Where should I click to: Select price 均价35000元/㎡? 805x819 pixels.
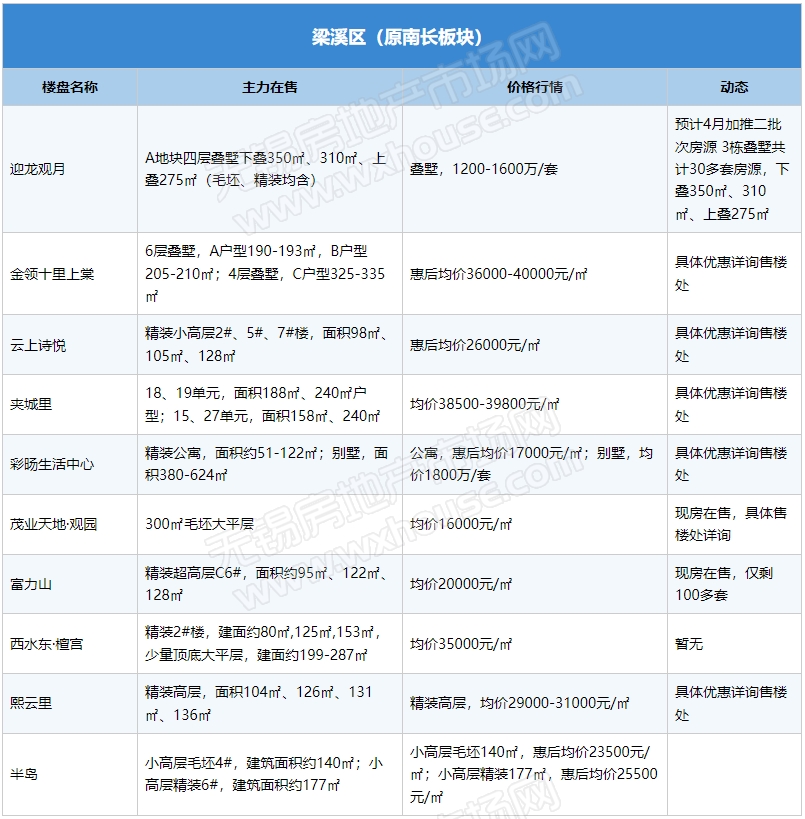tap(535, 644)
